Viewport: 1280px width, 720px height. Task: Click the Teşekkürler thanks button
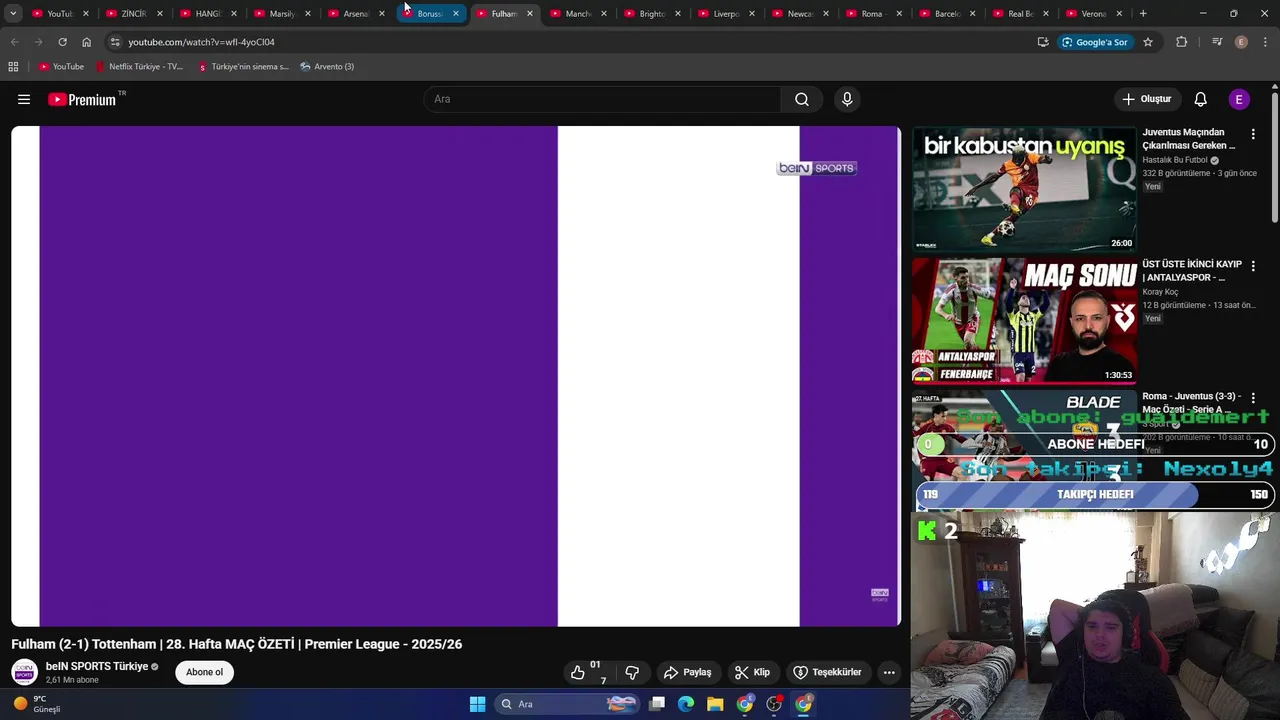[827, 672]
